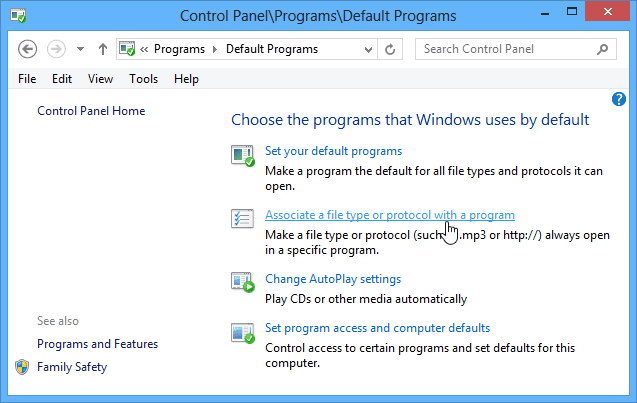Open help with the blue question icon
The height and width of the screenshot is (403, 637).
click(619, 99)
